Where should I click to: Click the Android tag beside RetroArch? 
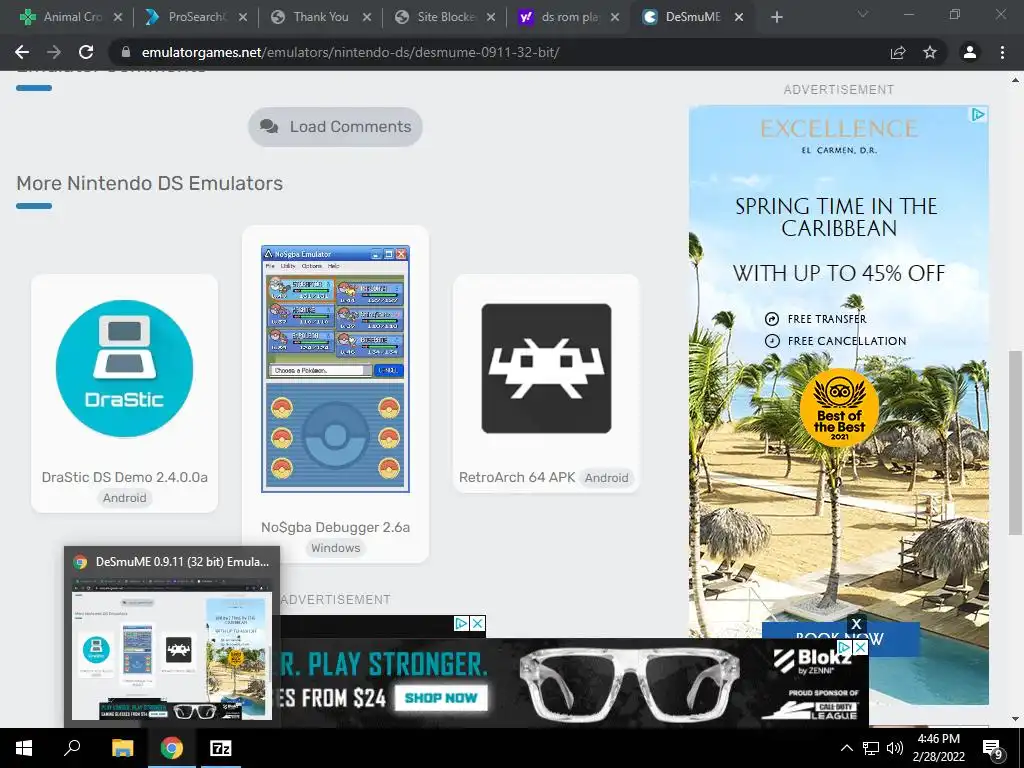(x=606, y=478)
